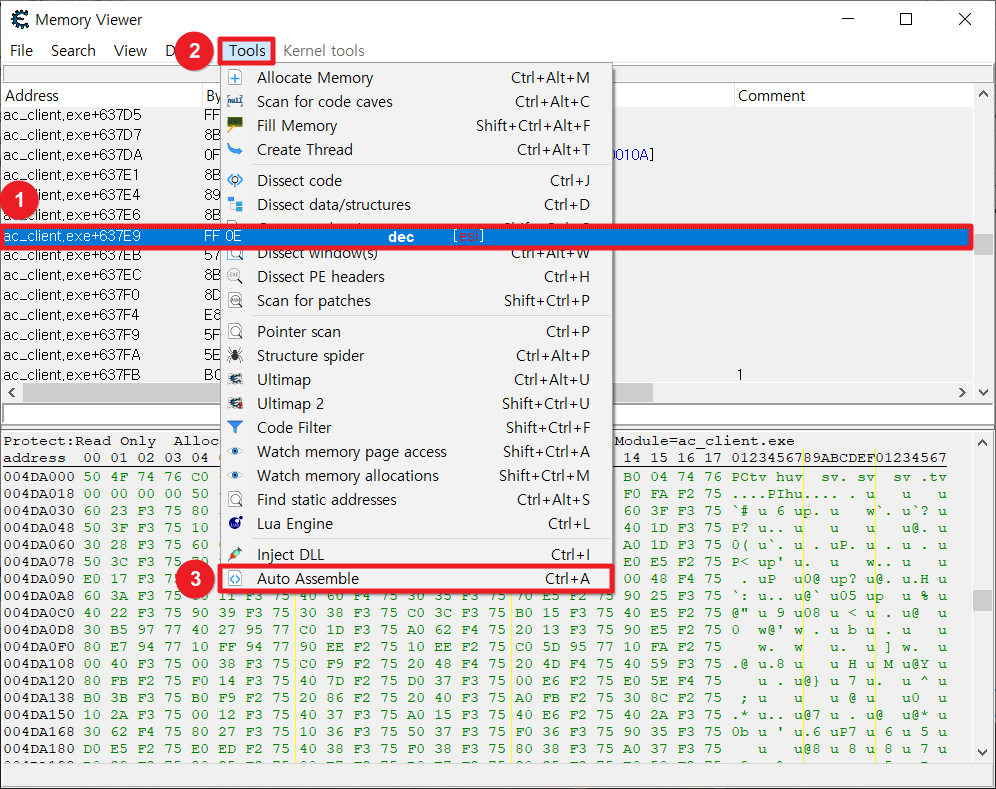Click the Code Filter funnel icon
The image size is (996, 789).
pos(235,427)
